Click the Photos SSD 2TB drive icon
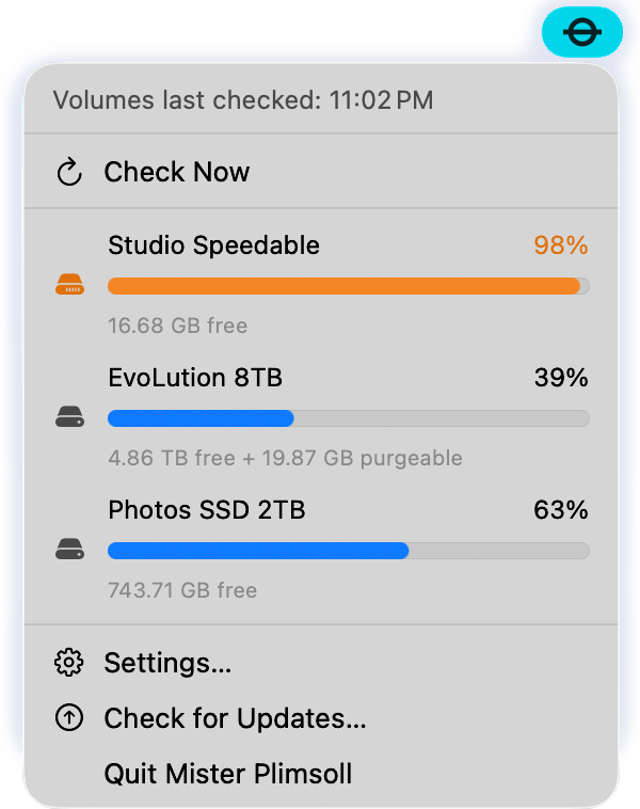640x809 pixels. click(x=70, y=548)
